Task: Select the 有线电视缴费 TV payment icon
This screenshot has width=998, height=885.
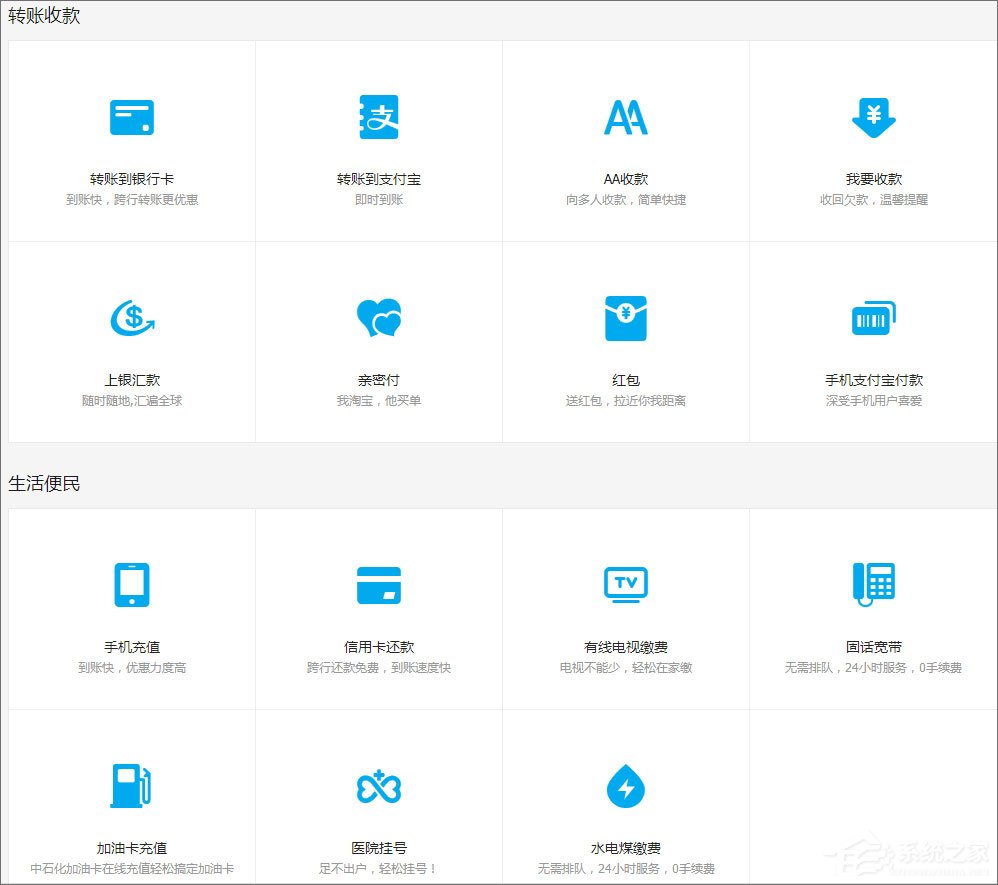Action: (x=625, y=585)
